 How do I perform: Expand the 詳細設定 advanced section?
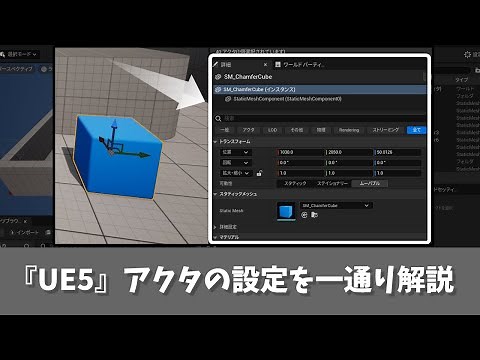coord(215,227)
